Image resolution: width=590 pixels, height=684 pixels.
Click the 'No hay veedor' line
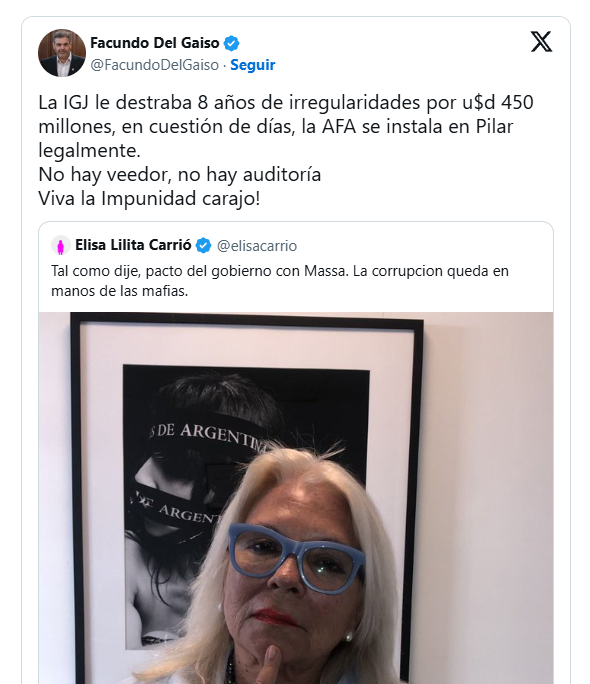coord(180,174)
